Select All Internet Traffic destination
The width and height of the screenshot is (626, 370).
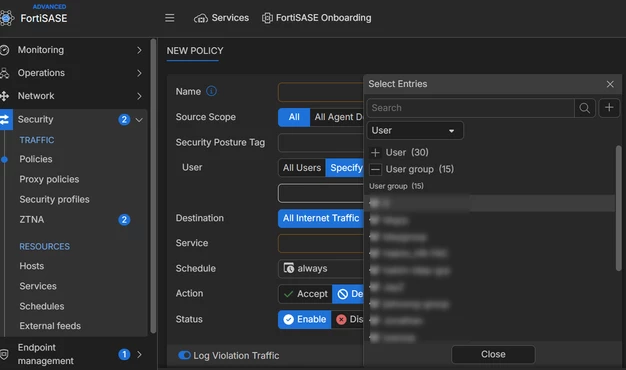tap(321, 218)
